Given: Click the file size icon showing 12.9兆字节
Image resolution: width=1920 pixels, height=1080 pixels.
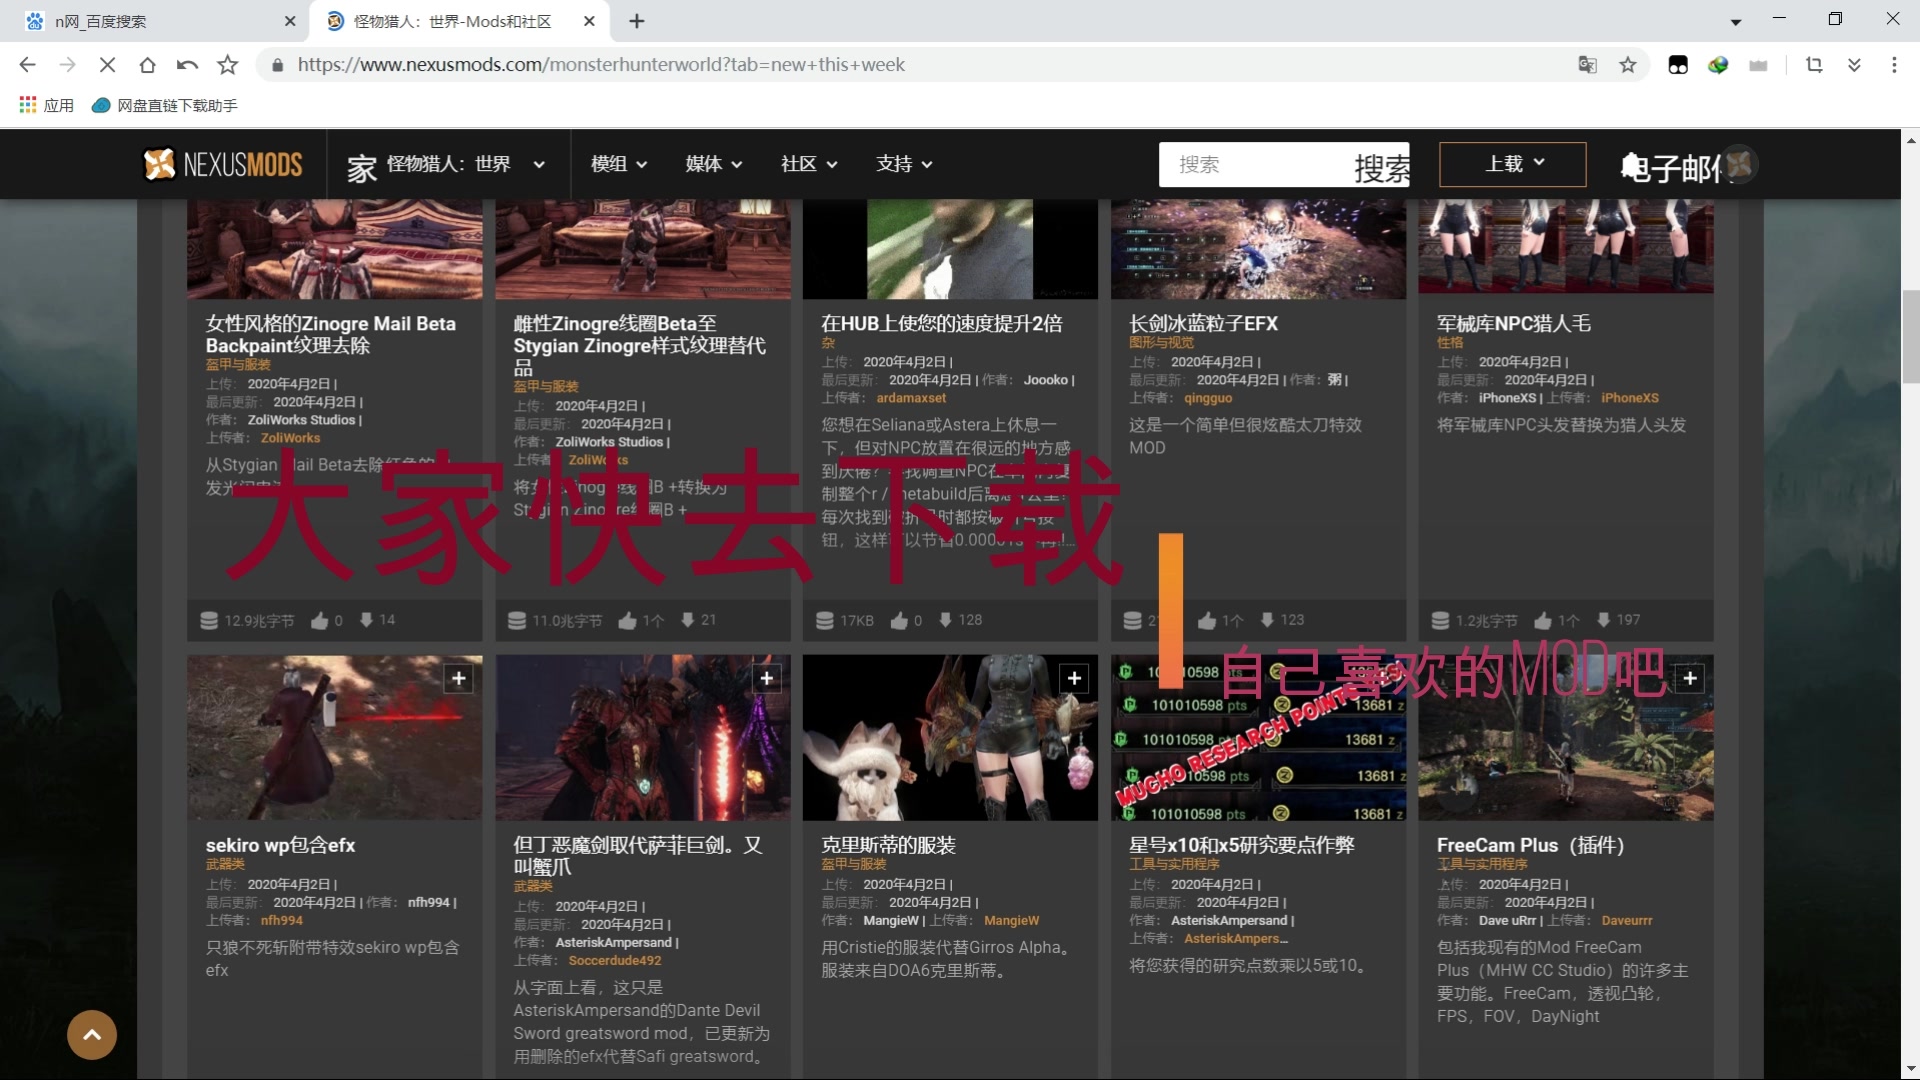Looking at the screenshot, I should click(x=209, y=620).
